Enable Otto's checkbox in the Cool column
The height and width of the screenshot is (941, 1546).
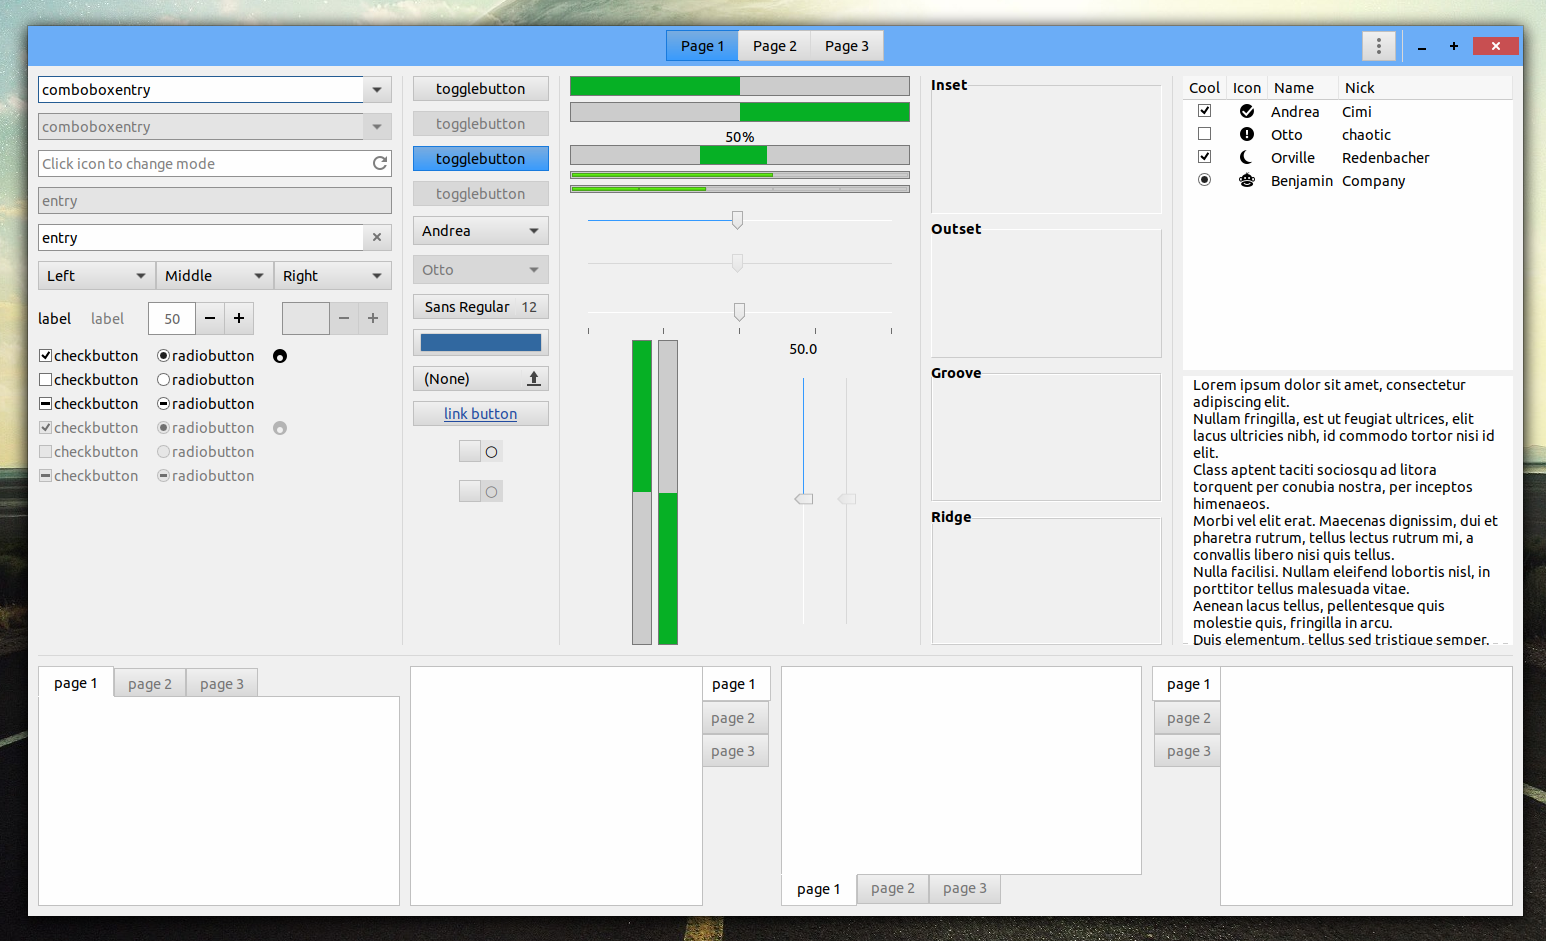coord(1204,134)
